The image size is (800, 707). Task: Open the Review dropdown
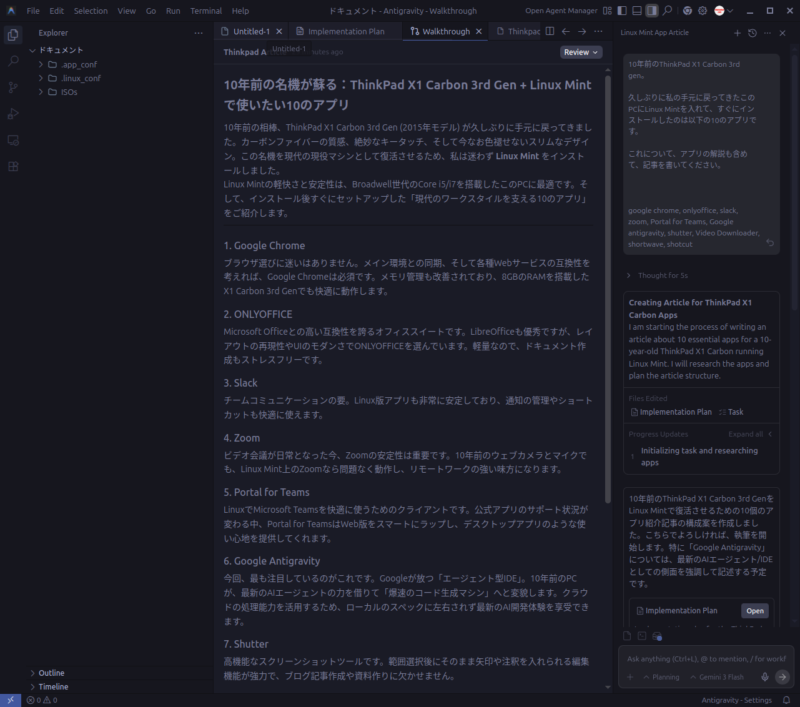(x=581, y=52)
